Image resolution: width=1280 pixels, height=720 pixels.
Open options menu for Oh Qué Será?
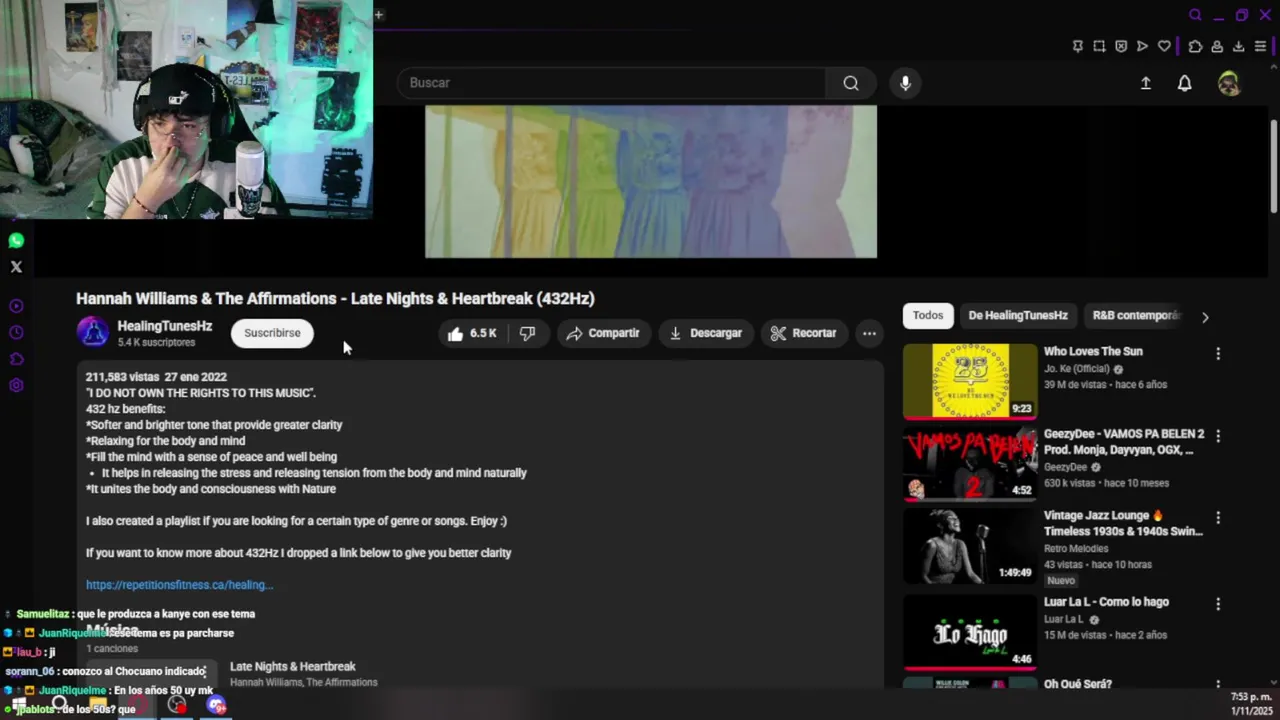(x=1218, y=686)
